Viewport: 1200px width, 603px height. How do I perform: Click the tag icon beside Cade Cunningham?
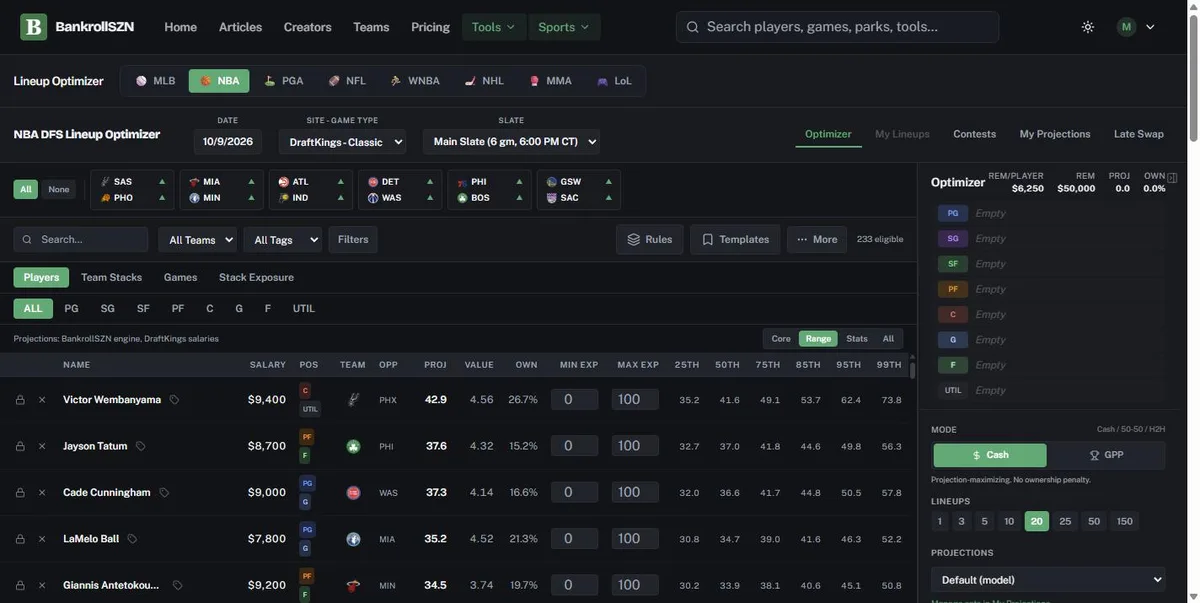click(164, 493)
